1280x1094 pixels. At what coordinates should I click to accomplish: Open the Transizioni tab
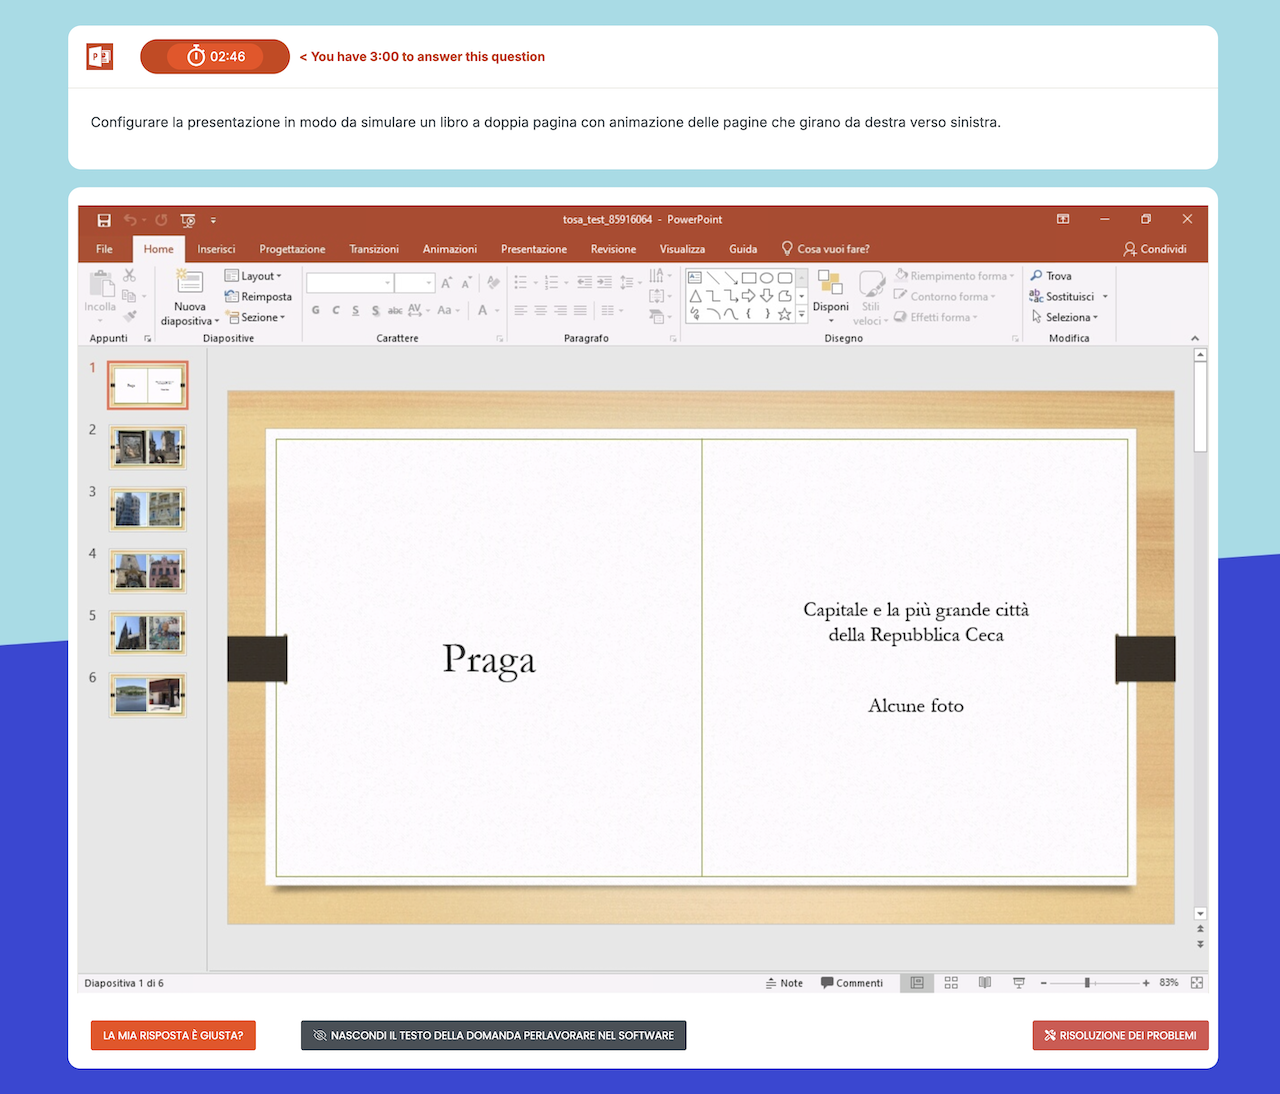click(374, 249)
